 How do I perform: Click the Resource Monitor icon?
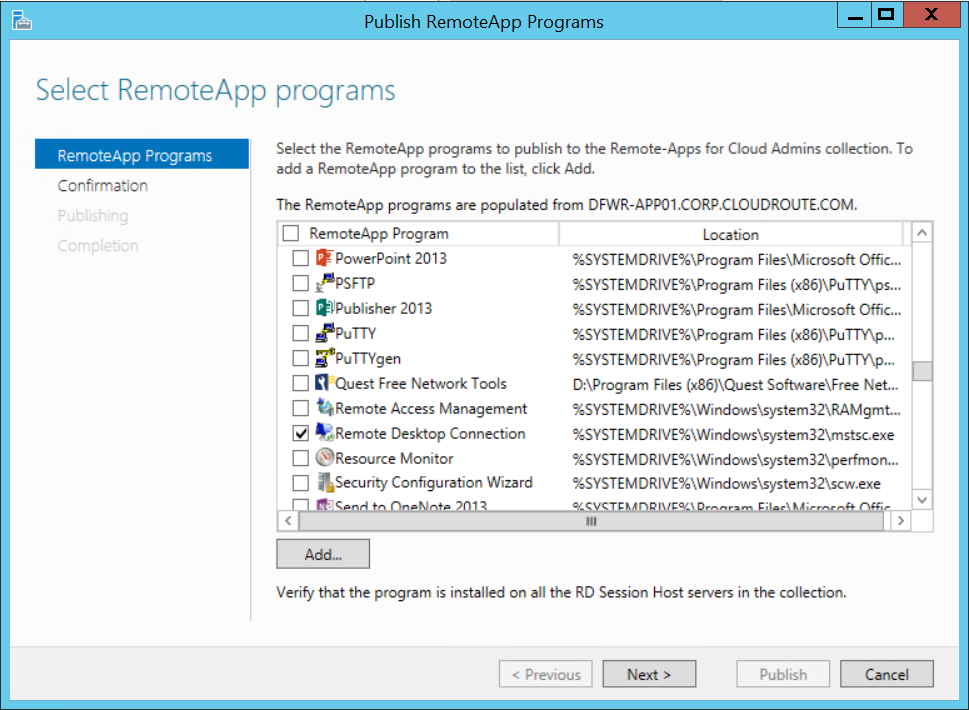click(x=324, y=458)
